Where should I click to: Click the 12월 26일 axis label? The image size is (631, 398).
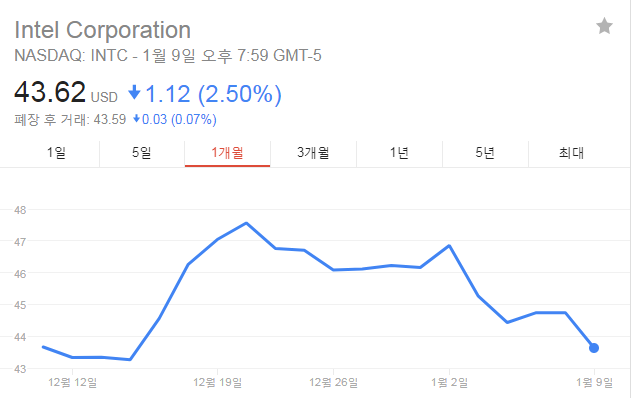point(333,382)
